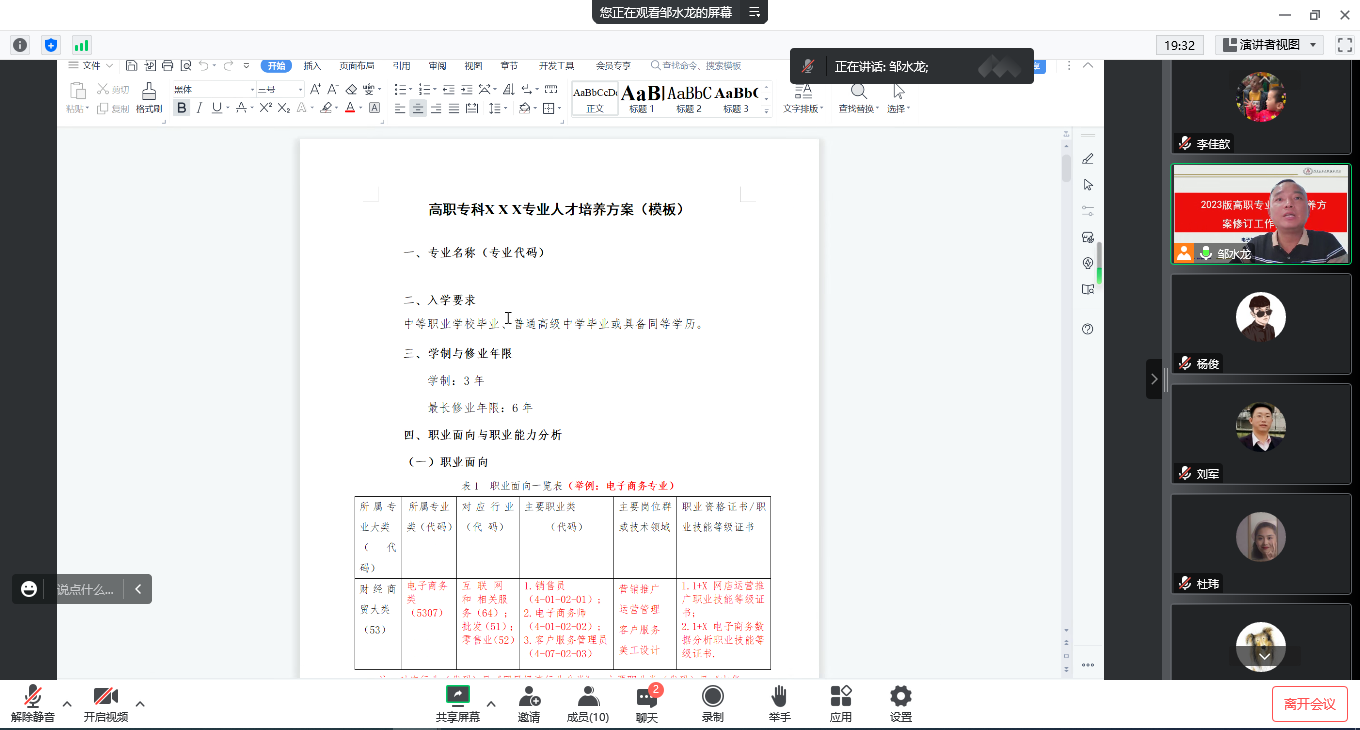Start recording with the Record icon
The height and width of the screenshot is (730, 1360).
coord(712,696)
